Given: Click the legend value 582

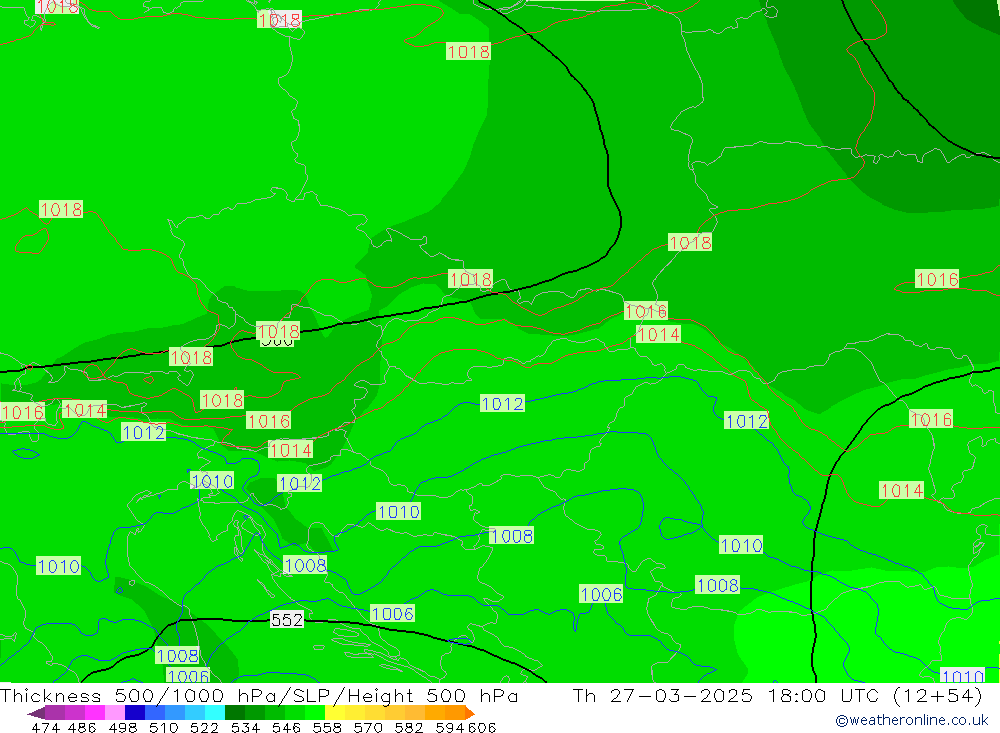Looking at the screenshot, I should coord(408,727).
